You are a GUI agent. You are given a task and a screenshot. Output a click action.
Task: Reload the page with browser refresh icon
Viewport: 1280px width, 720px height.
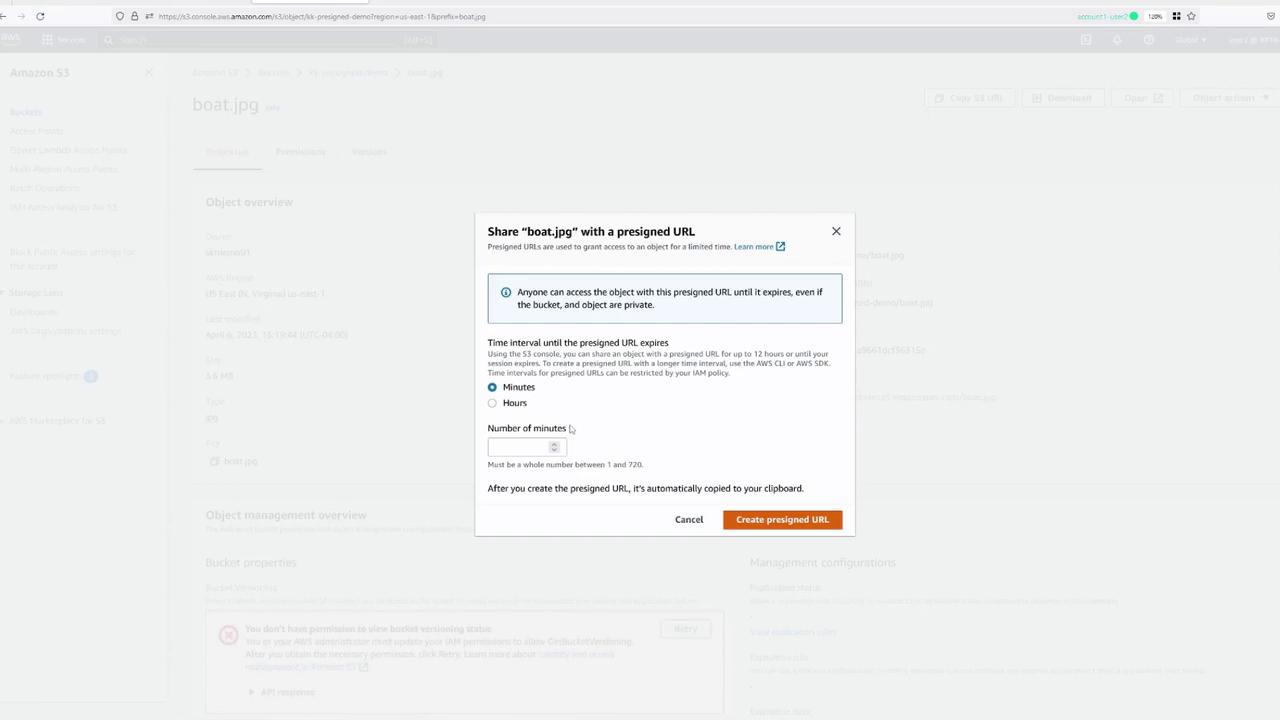coord(40,16)
